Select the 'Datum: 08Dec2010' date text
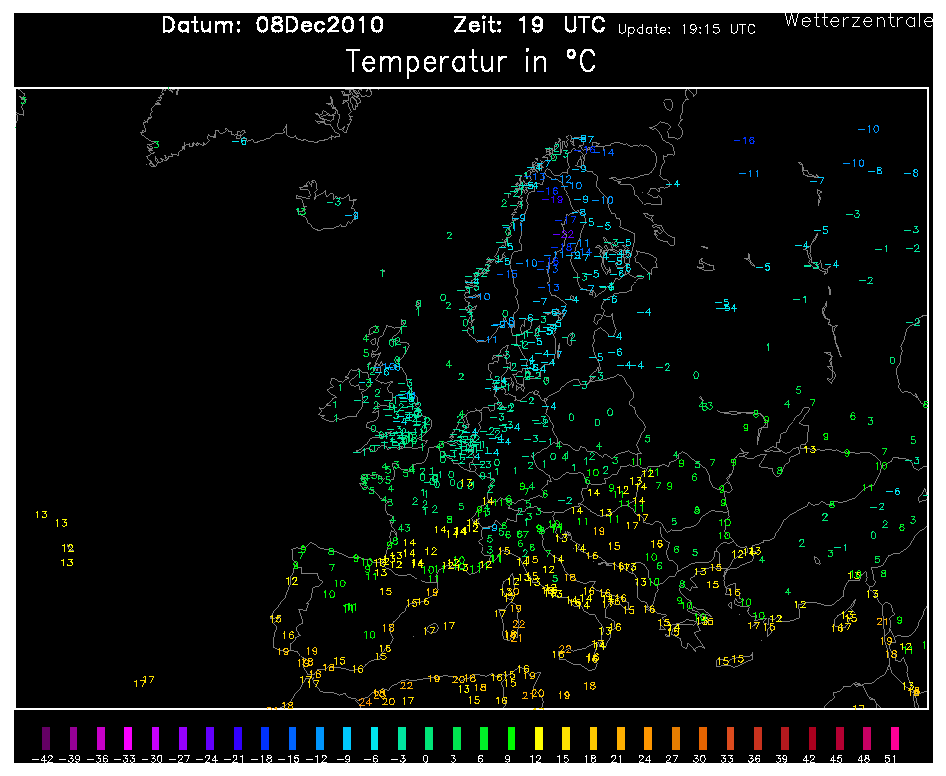 (x=272, y=26)
